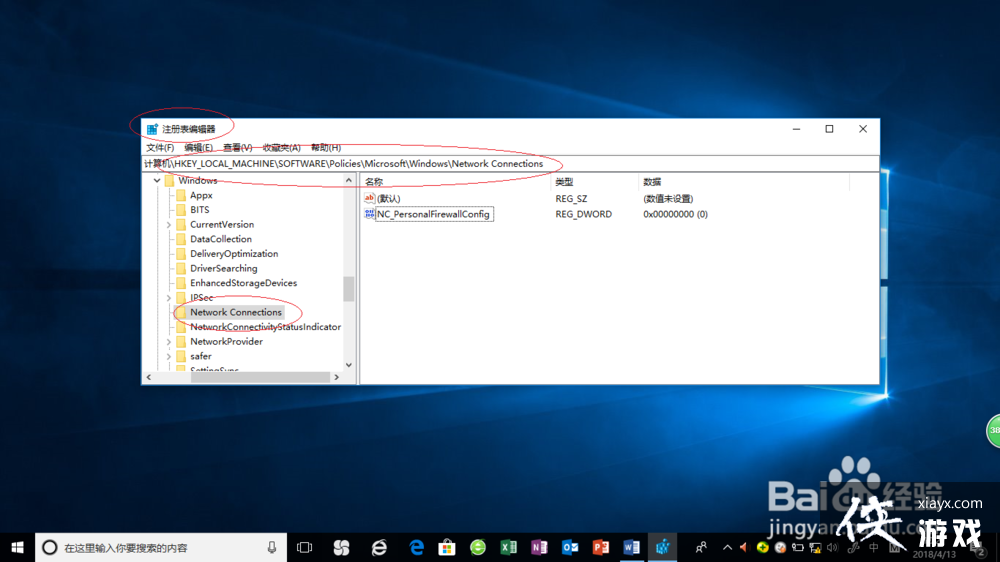1000x562 pixels.
Task: Click the BITS folder icon
Action: 181,210
